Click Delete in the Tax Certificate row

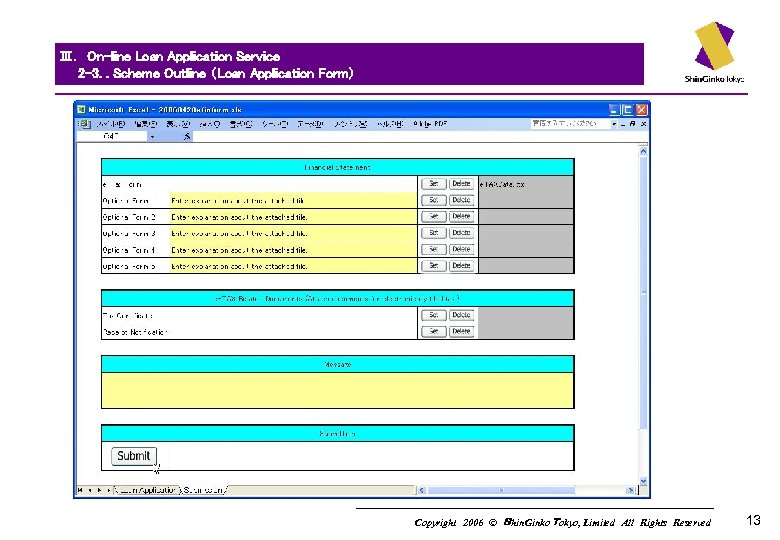coord(461,315)
